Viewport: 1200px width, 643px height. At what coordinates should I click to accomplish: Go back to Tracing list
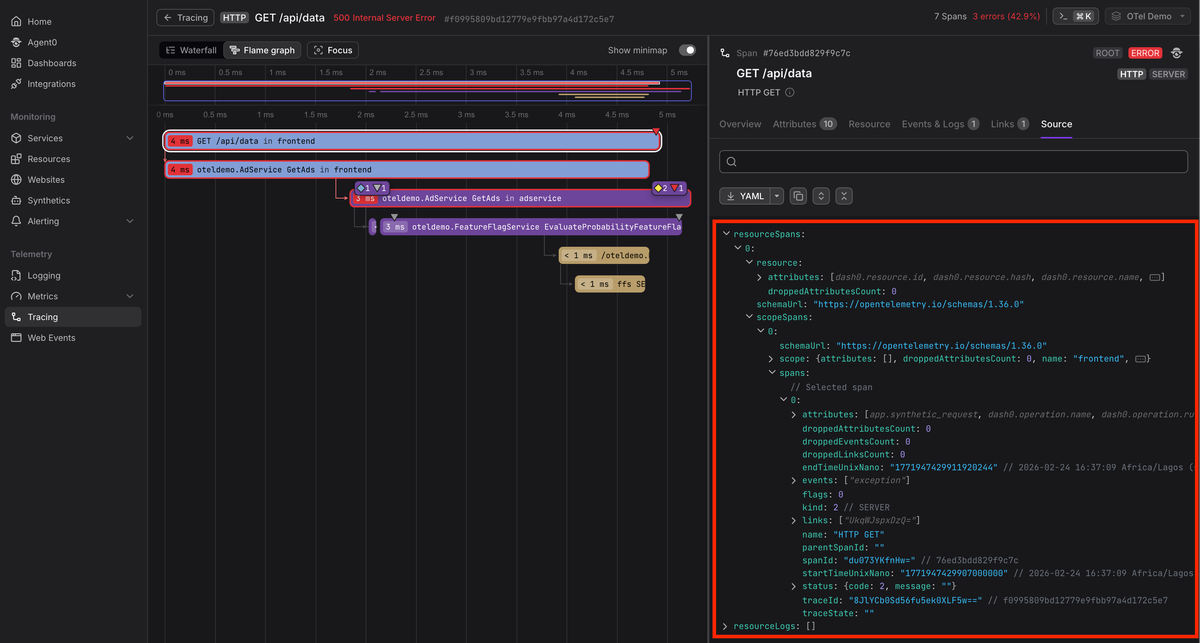click(186, 18)
